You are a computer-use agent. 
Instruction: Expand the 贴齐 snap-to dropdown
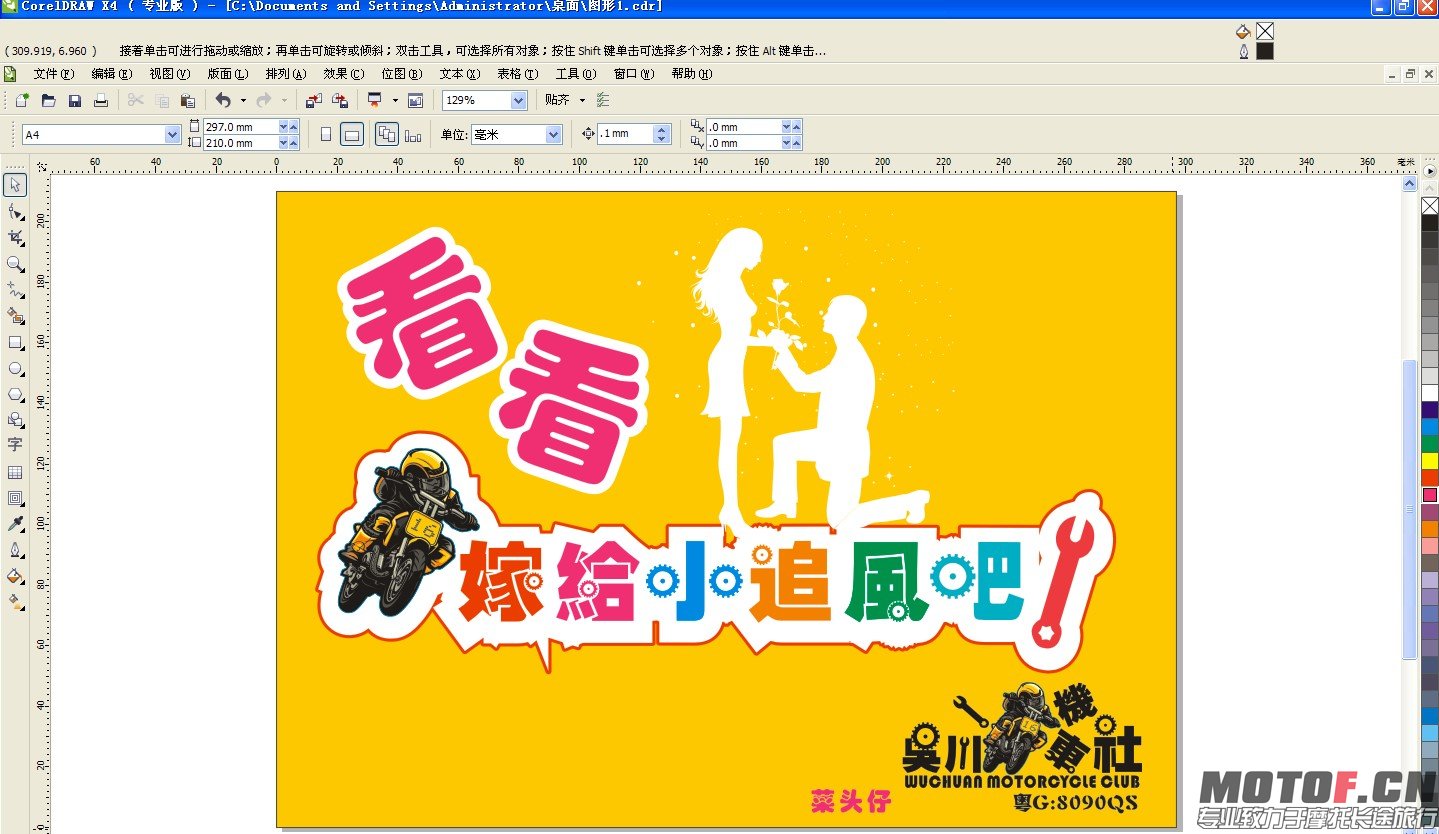tap(582, 100)
